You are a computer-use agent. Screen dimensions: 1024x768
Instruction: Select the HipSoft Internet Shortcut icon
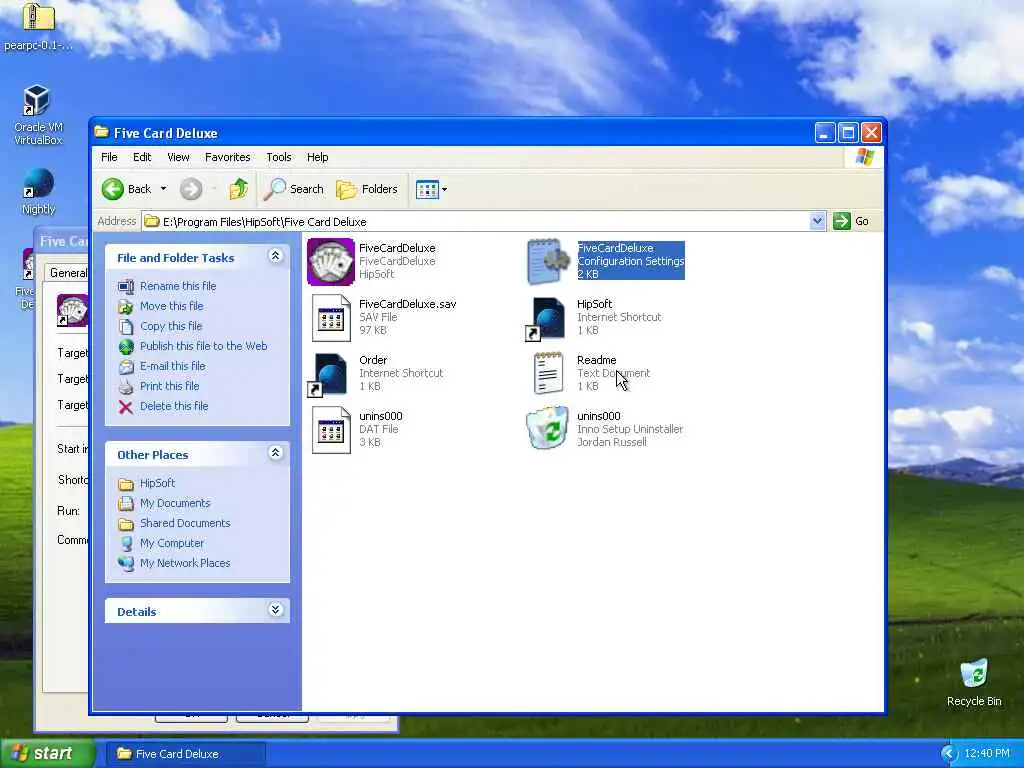coord(545,319)
